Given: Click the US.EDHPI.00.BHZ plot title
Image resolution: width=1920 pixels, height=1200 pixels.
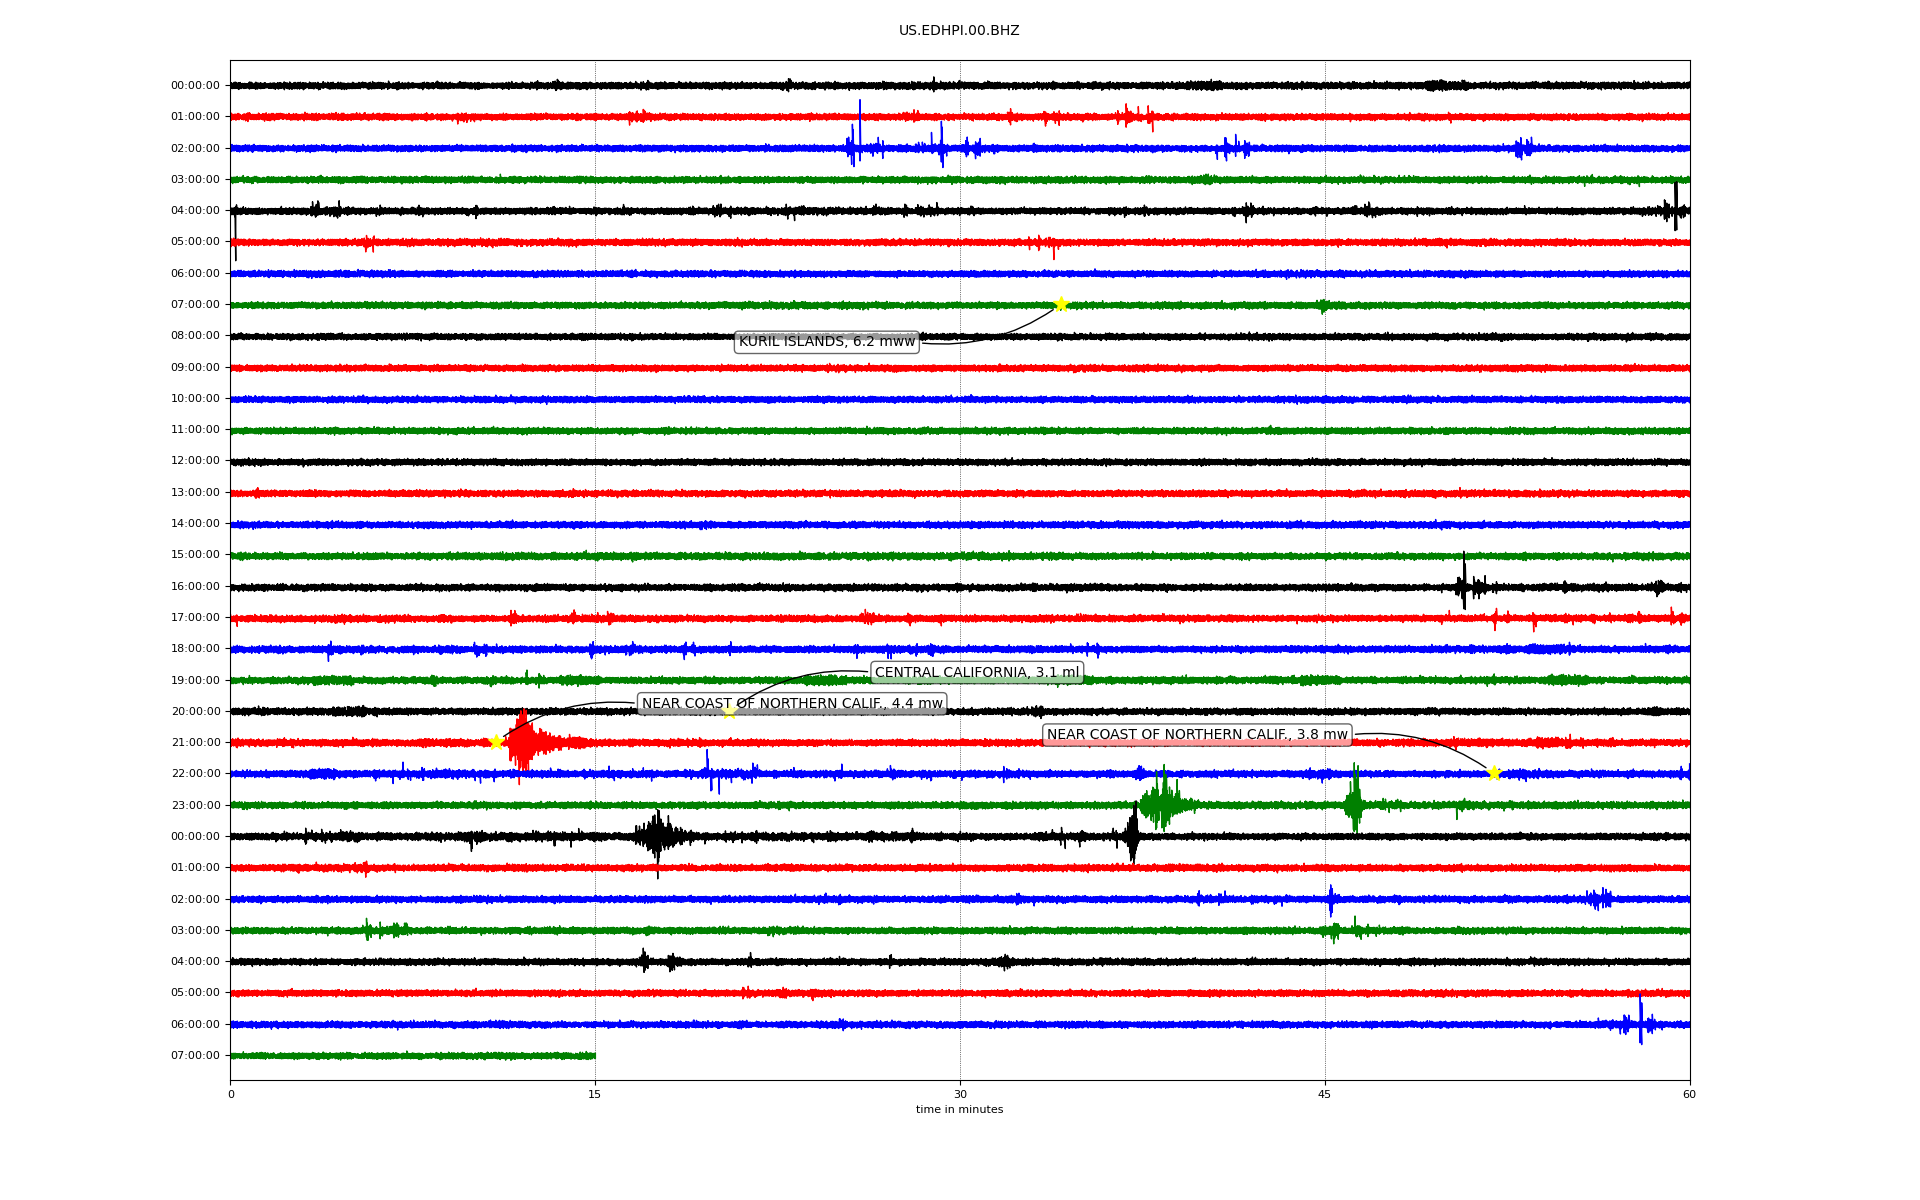Looking at the screenshot, I should [959, 31].
